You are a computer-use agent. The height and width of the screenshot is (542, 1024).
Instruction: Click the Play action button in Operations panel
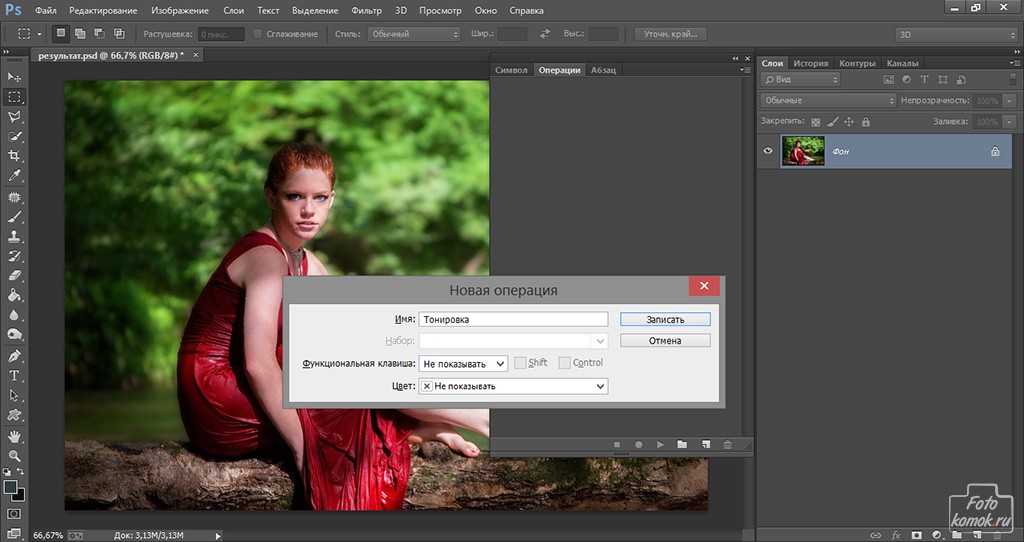(x=660, y=444)
